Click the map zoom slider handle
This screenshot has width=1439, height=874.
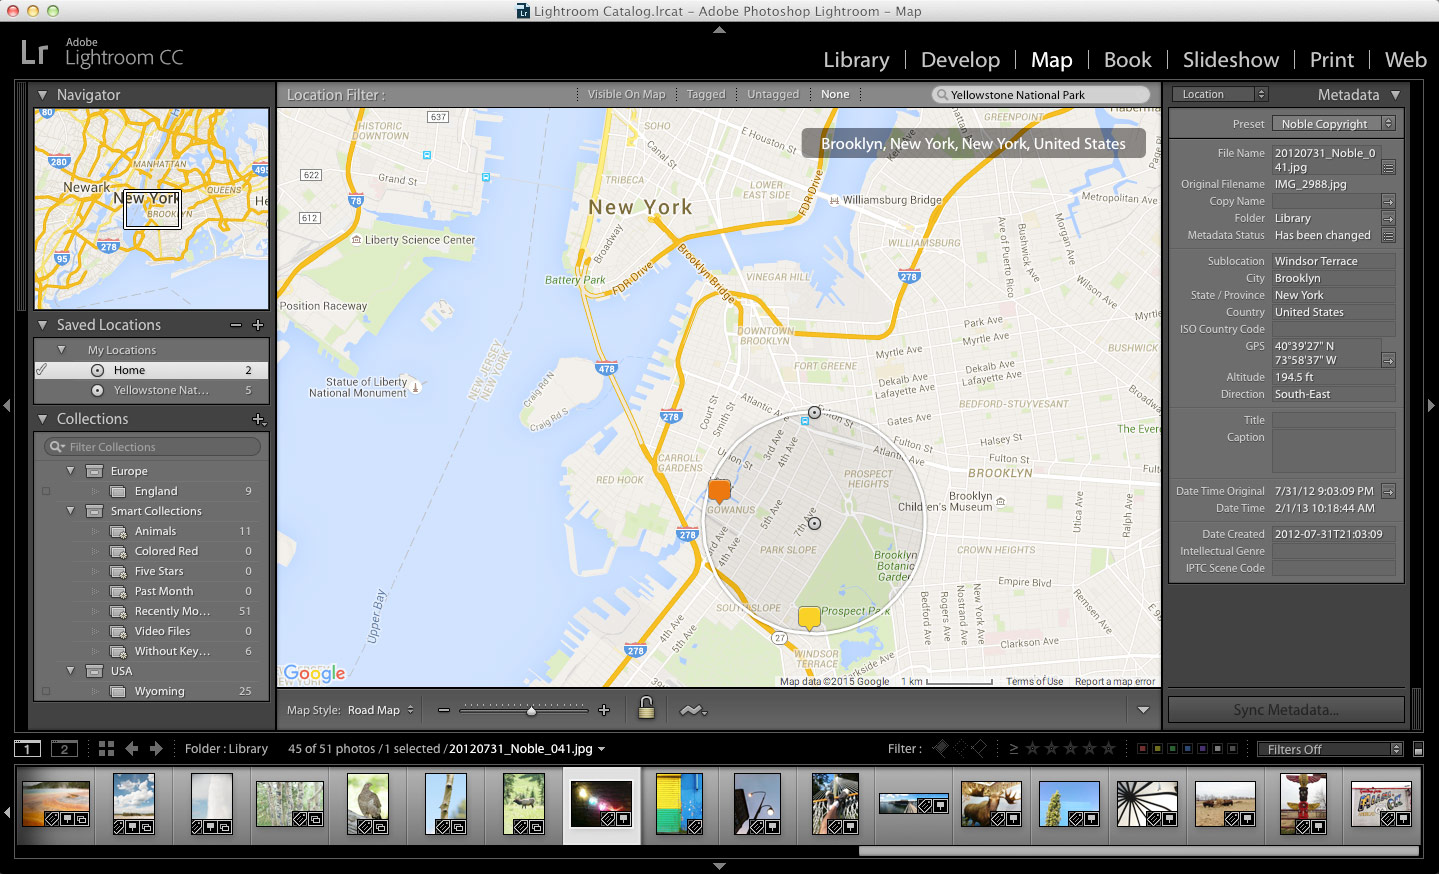[532, 710]
